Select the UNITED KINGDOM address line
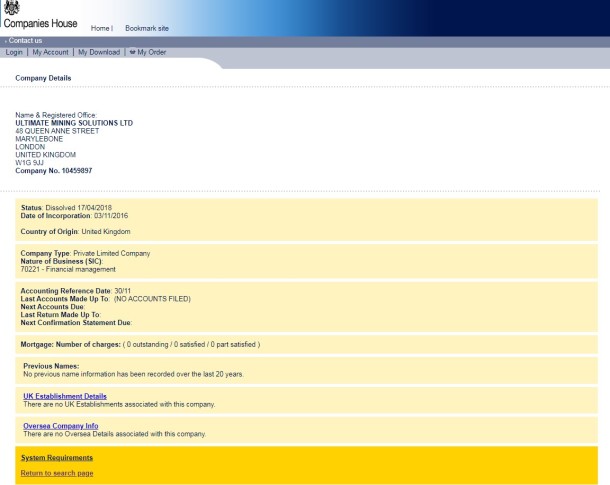 click(46, 155)
